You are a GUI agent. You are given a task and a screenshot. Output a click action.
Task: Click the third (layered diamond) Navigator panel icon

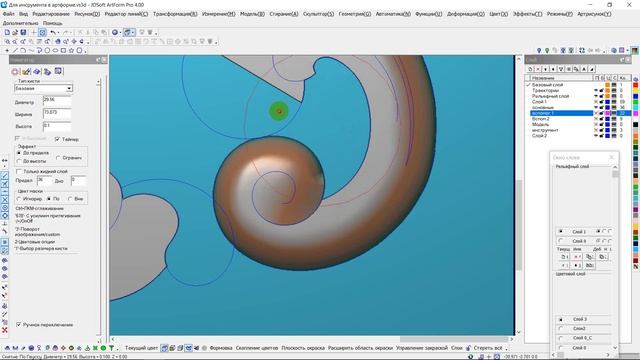click(x=37, y=71)
